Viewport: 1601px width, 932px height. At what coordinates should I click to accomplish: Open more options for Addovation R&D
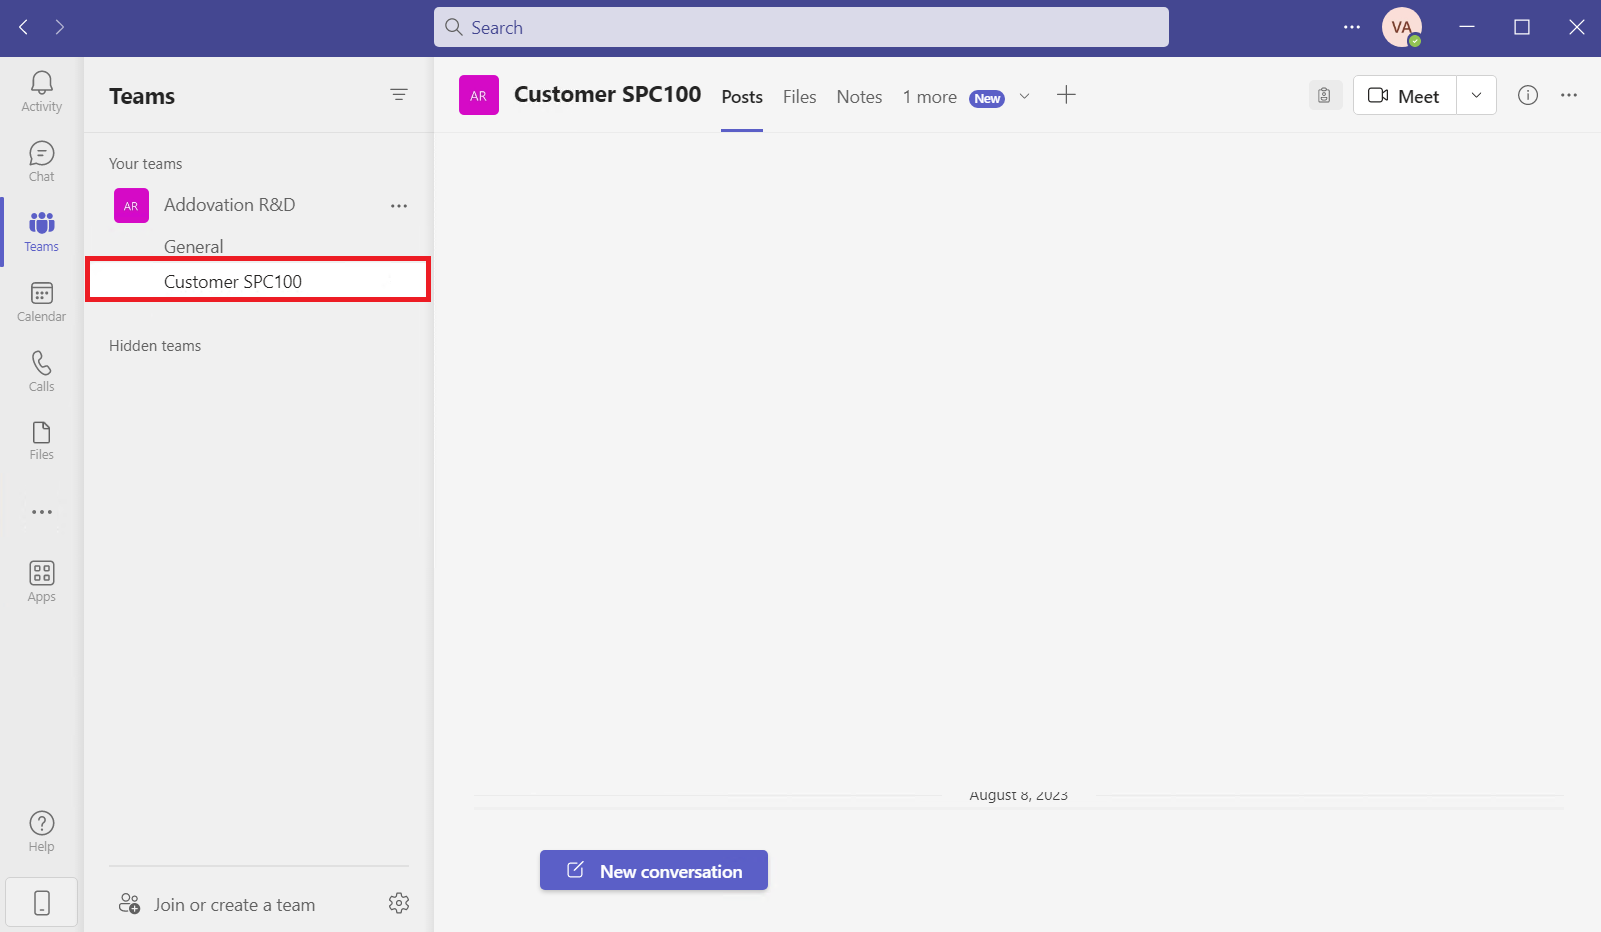[399, 205]
